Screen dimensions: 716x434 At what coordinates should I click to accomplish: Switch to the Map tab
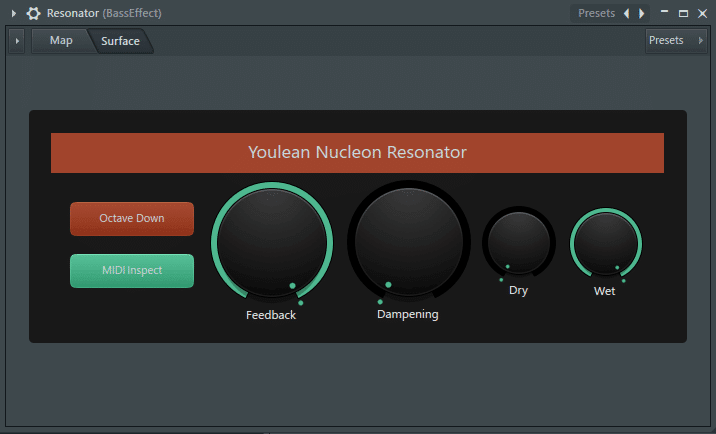(61, 41)
